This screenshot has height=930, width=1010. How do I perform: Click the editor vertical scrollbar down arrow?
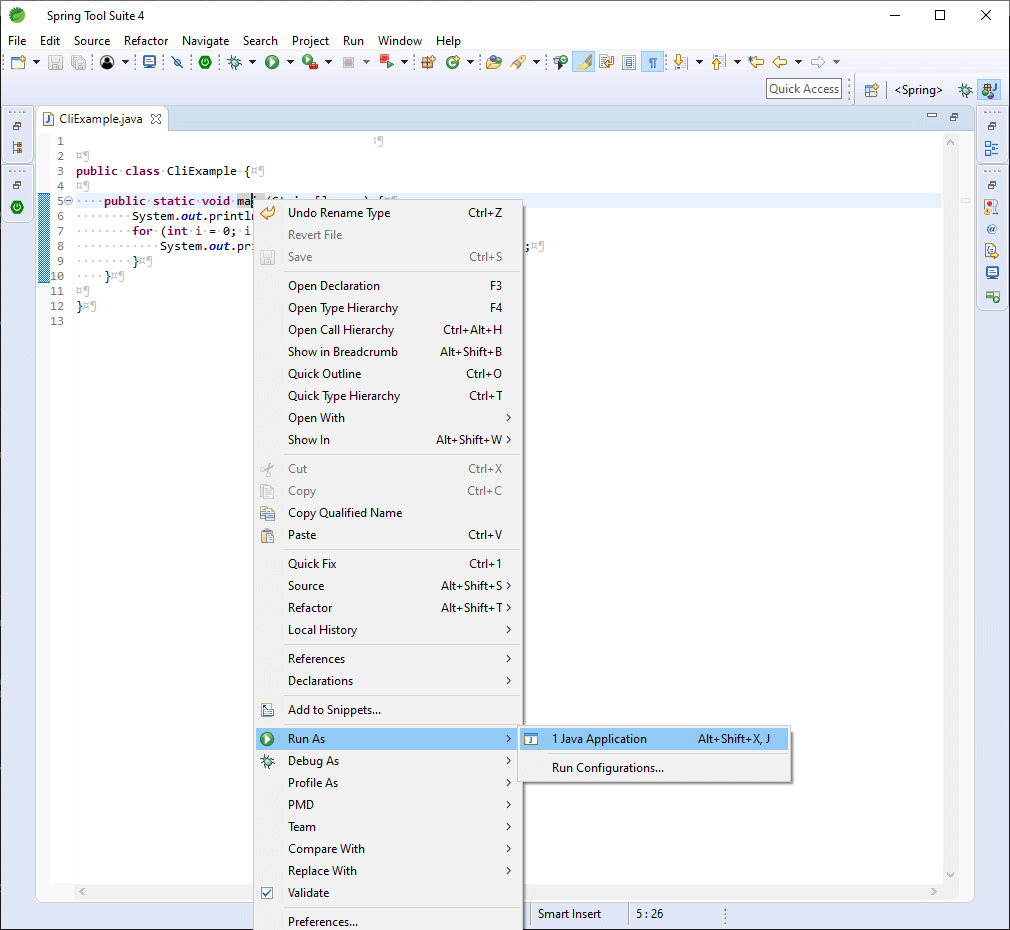click(950, 875)
